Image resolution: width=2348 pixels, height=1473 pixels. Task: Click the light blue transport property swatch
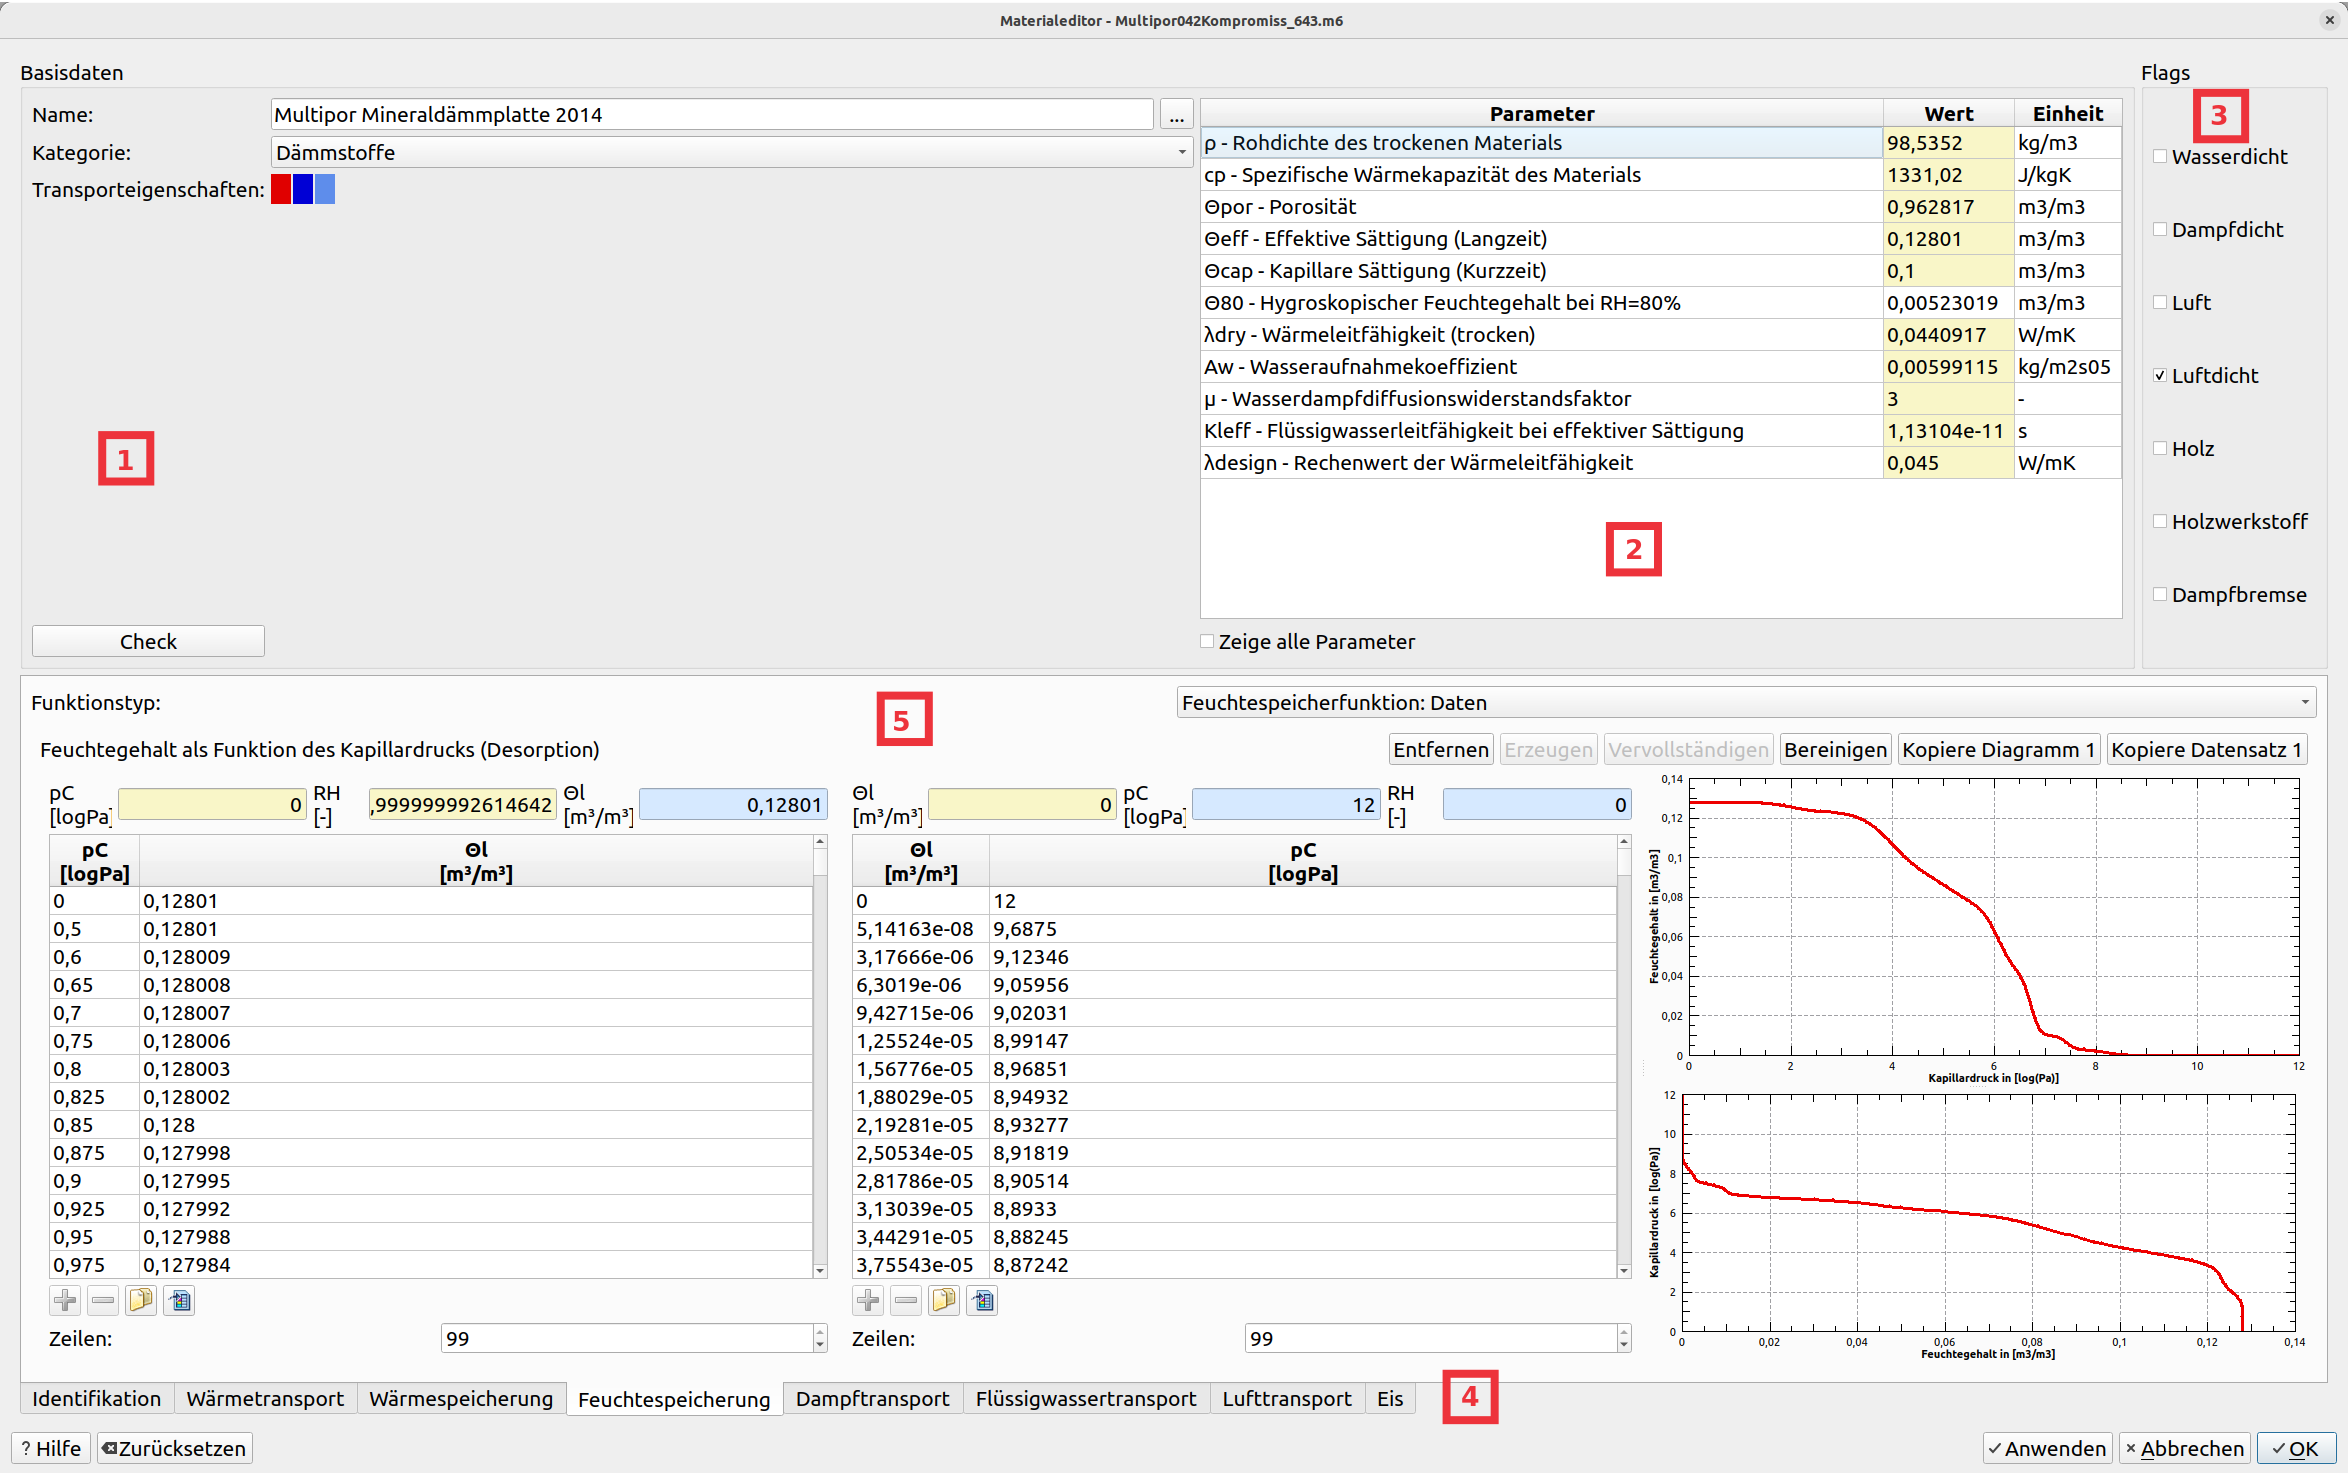click(325, 189)
